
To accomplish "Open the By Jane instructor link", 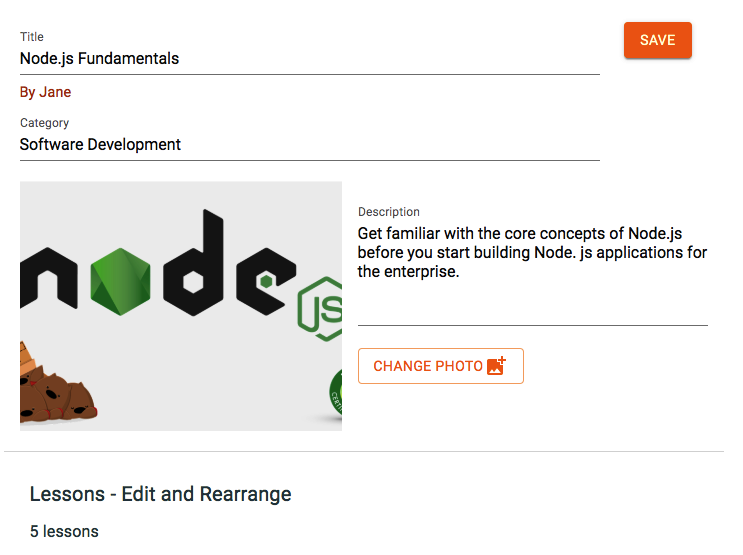I will [46, 92].
